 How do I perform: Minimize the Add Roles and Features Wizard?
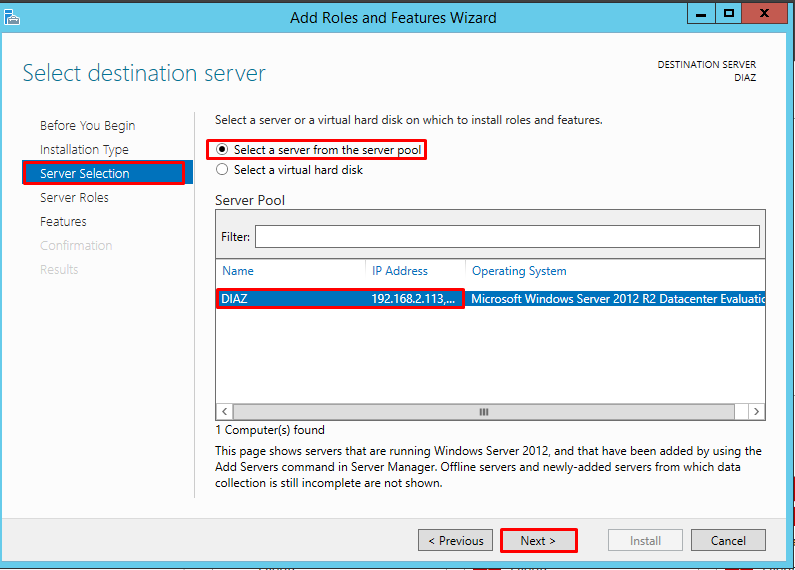pos(703,14)
